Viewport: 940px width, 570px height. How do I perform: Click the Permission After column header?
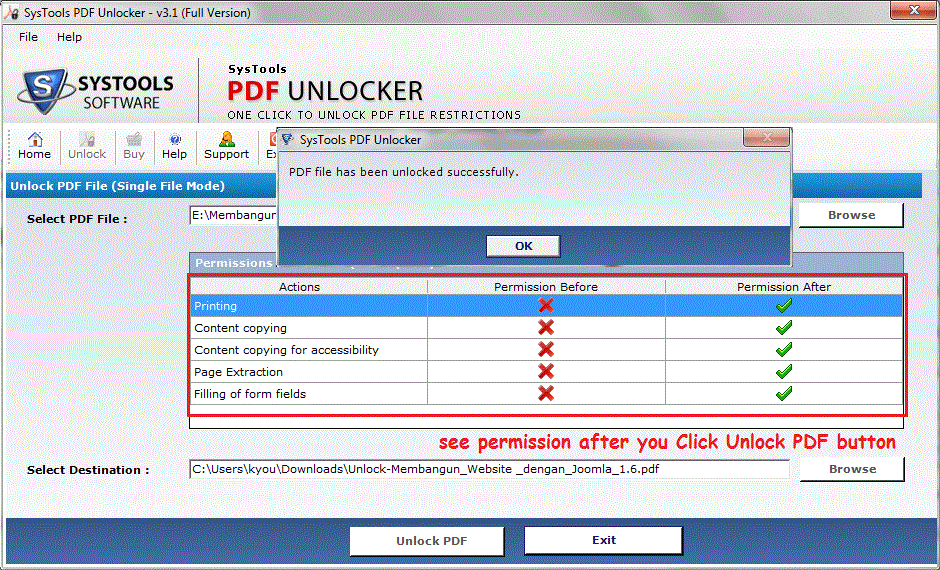pos(784,286)
